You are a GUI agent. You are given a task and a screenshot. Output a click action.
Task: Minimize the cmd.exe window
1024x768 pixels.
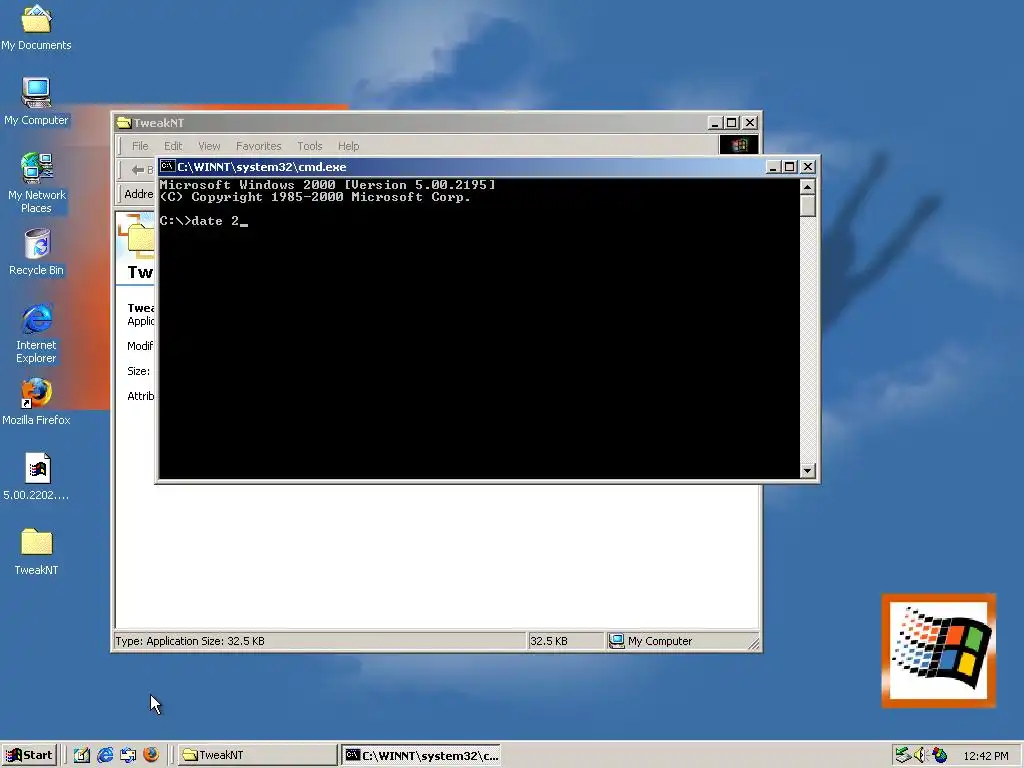pos(773,167)
